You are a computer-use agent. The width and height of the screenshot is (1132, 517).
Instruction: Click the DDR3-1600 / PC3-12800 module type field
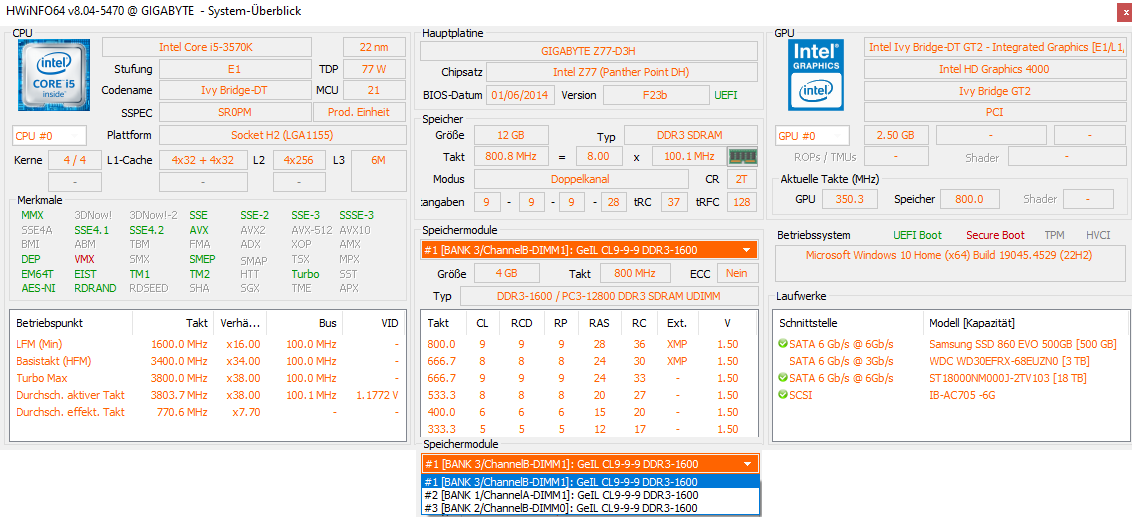tap(609, 297)
